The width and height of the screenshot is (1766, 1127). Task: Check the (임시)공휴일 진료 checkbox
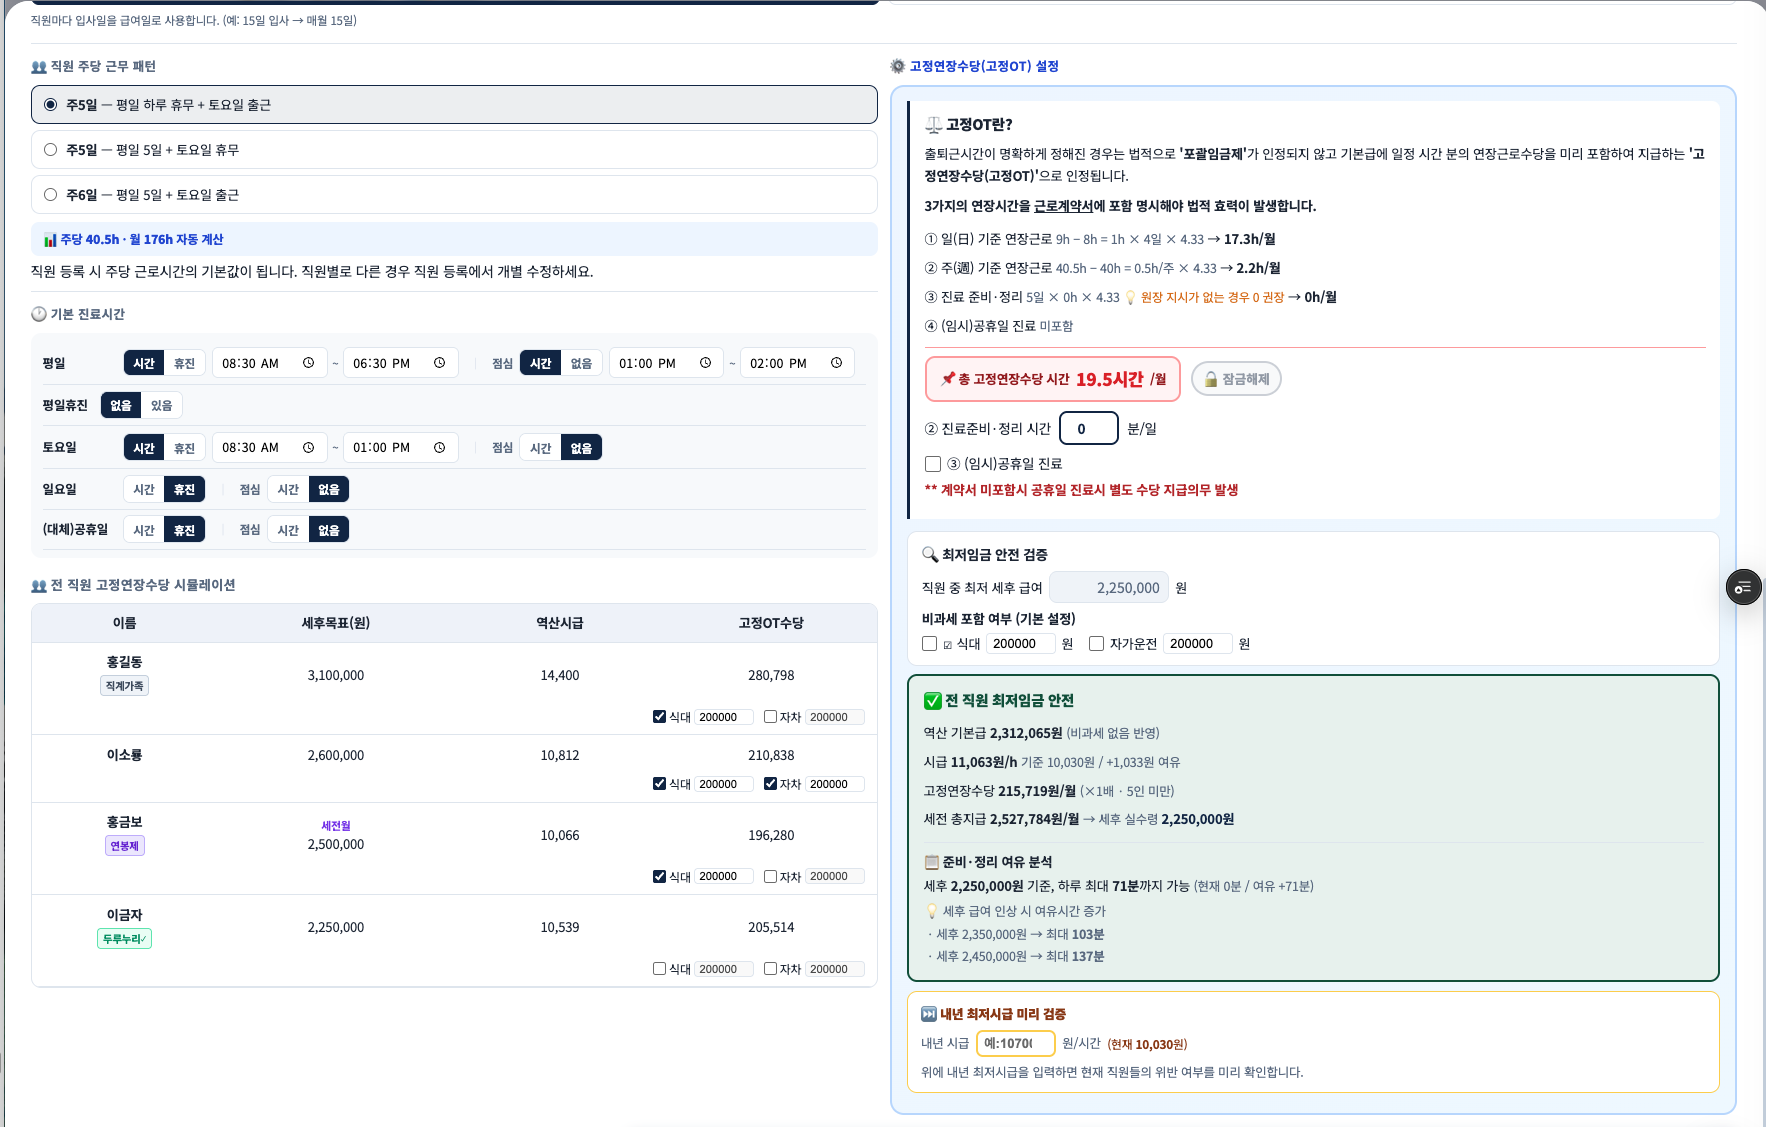[x=933, y=464]
